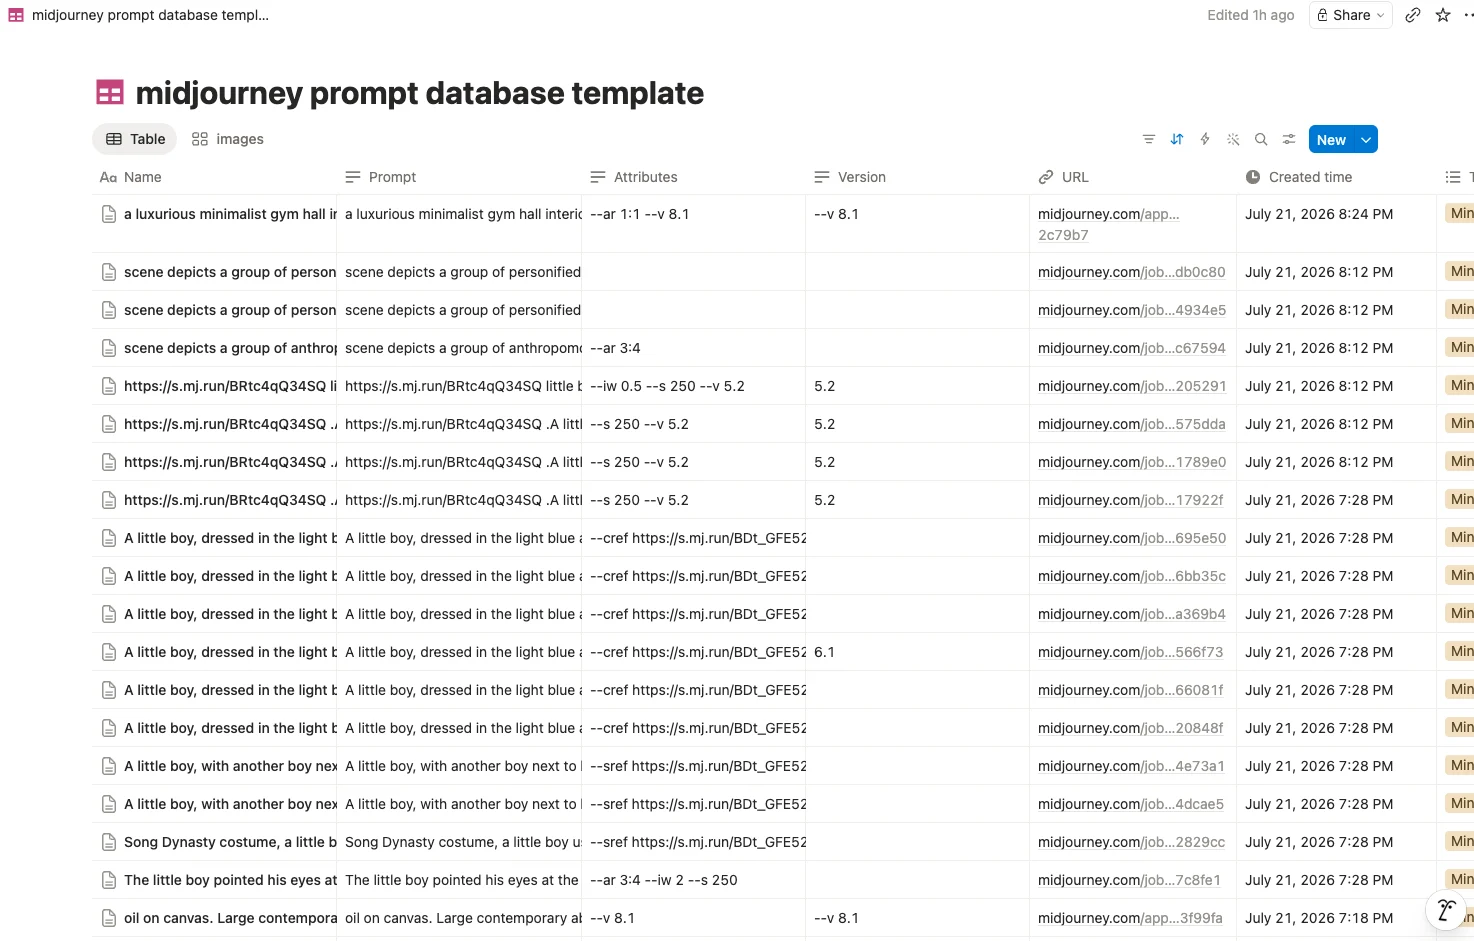Image resolution: width=1474 pixels, height=941 pixels.
Task: Click the top-right three-dot page menu
Action: 1468,15
